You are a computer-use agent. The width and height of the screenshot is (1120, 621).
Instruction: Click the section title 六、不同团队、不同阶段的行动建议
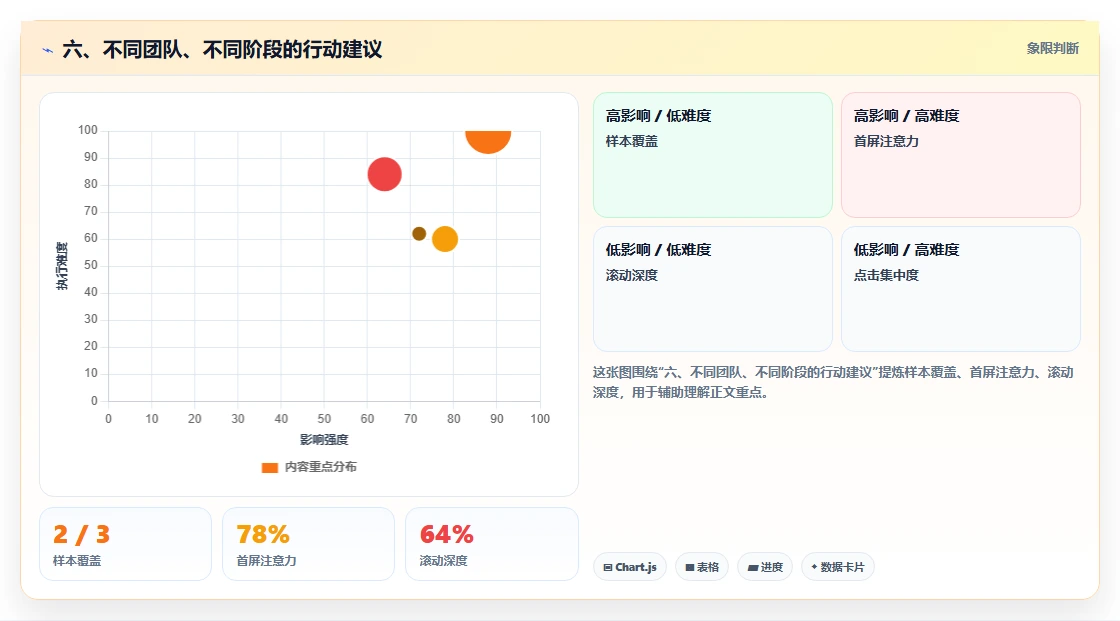222,49
